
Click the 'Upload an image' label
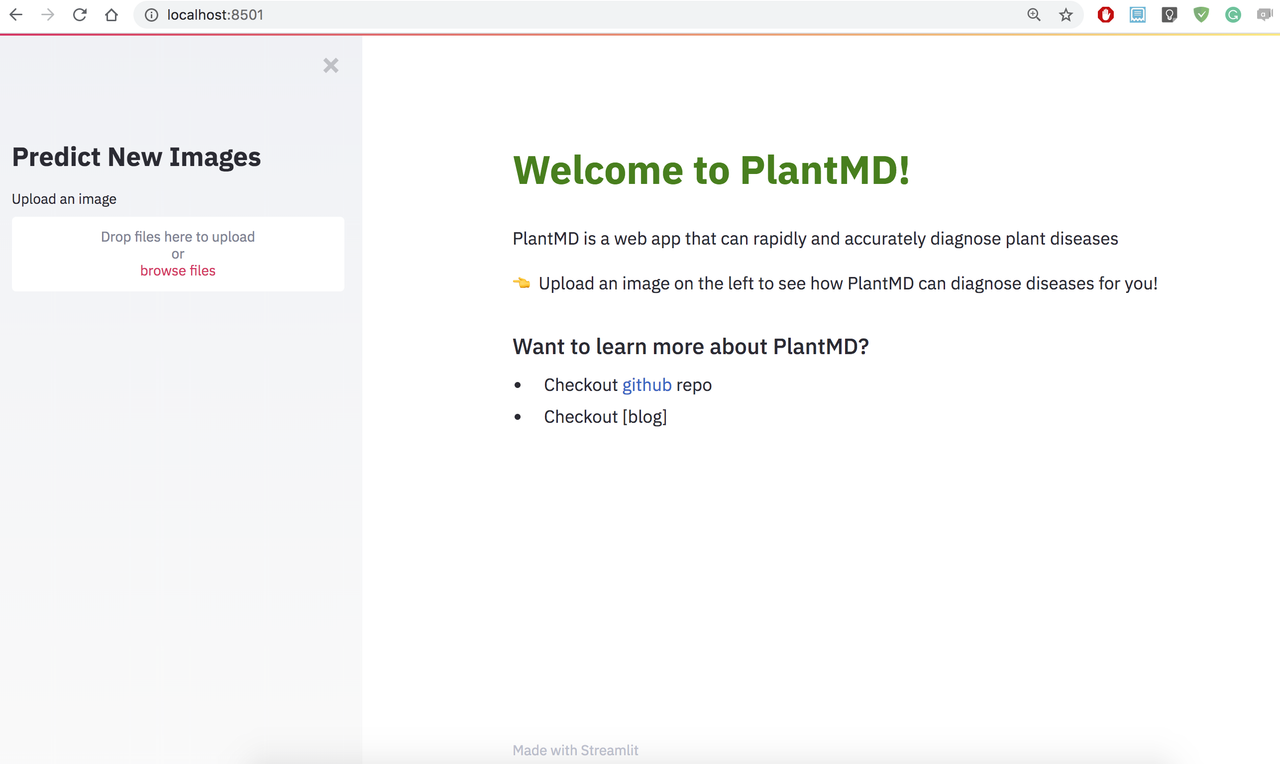click(x=64, y=199)
